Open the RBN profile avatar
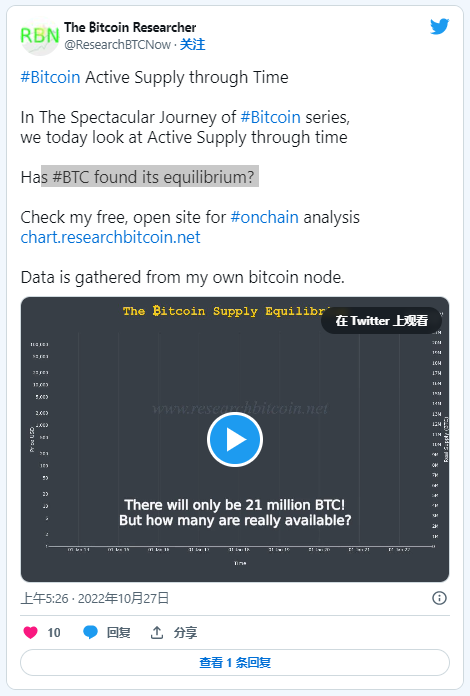 pyautogui.click(x=39, y=36)
